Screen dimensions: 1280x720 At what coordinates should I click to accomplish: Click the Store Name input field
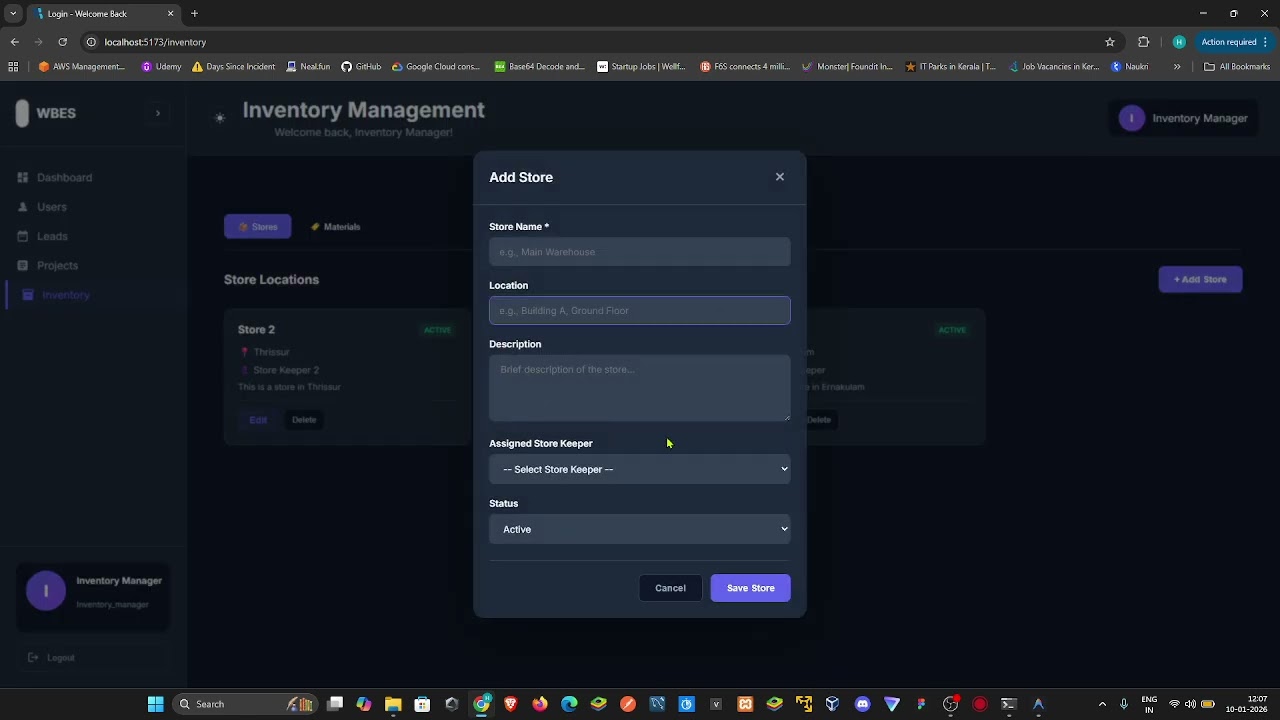(640, 252)
